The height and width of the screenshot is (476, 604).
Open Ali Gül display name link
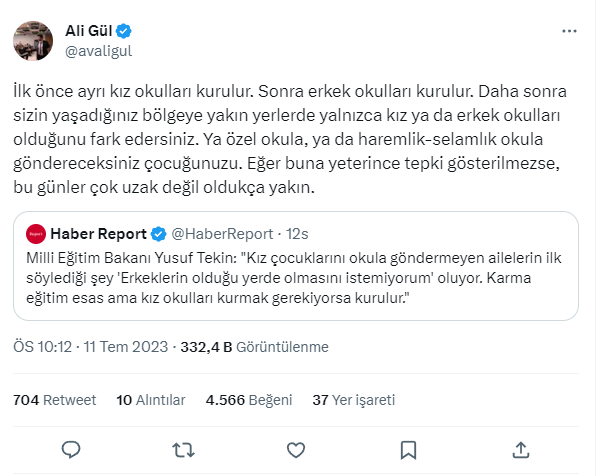pyautogui.click(x=91, y=31)
